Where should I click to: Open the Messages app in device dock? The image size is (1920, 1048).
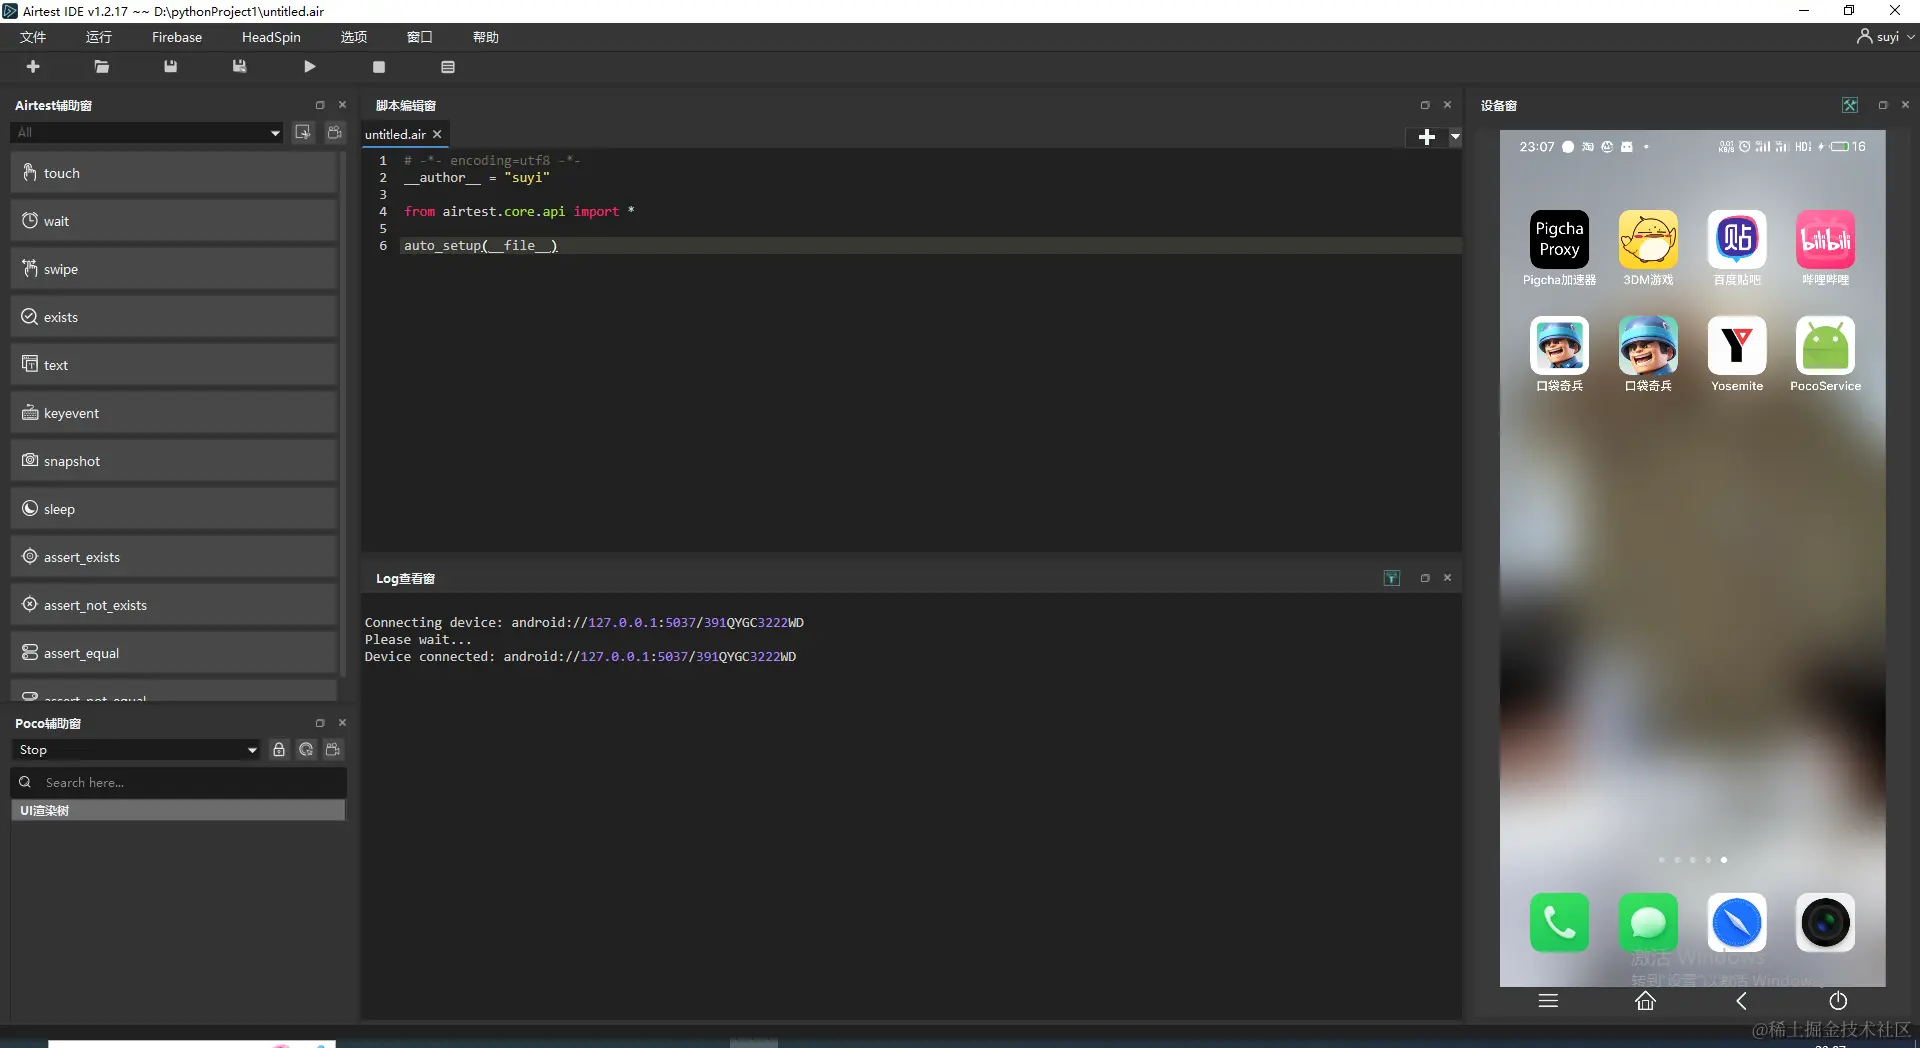tap(1648, 922)
